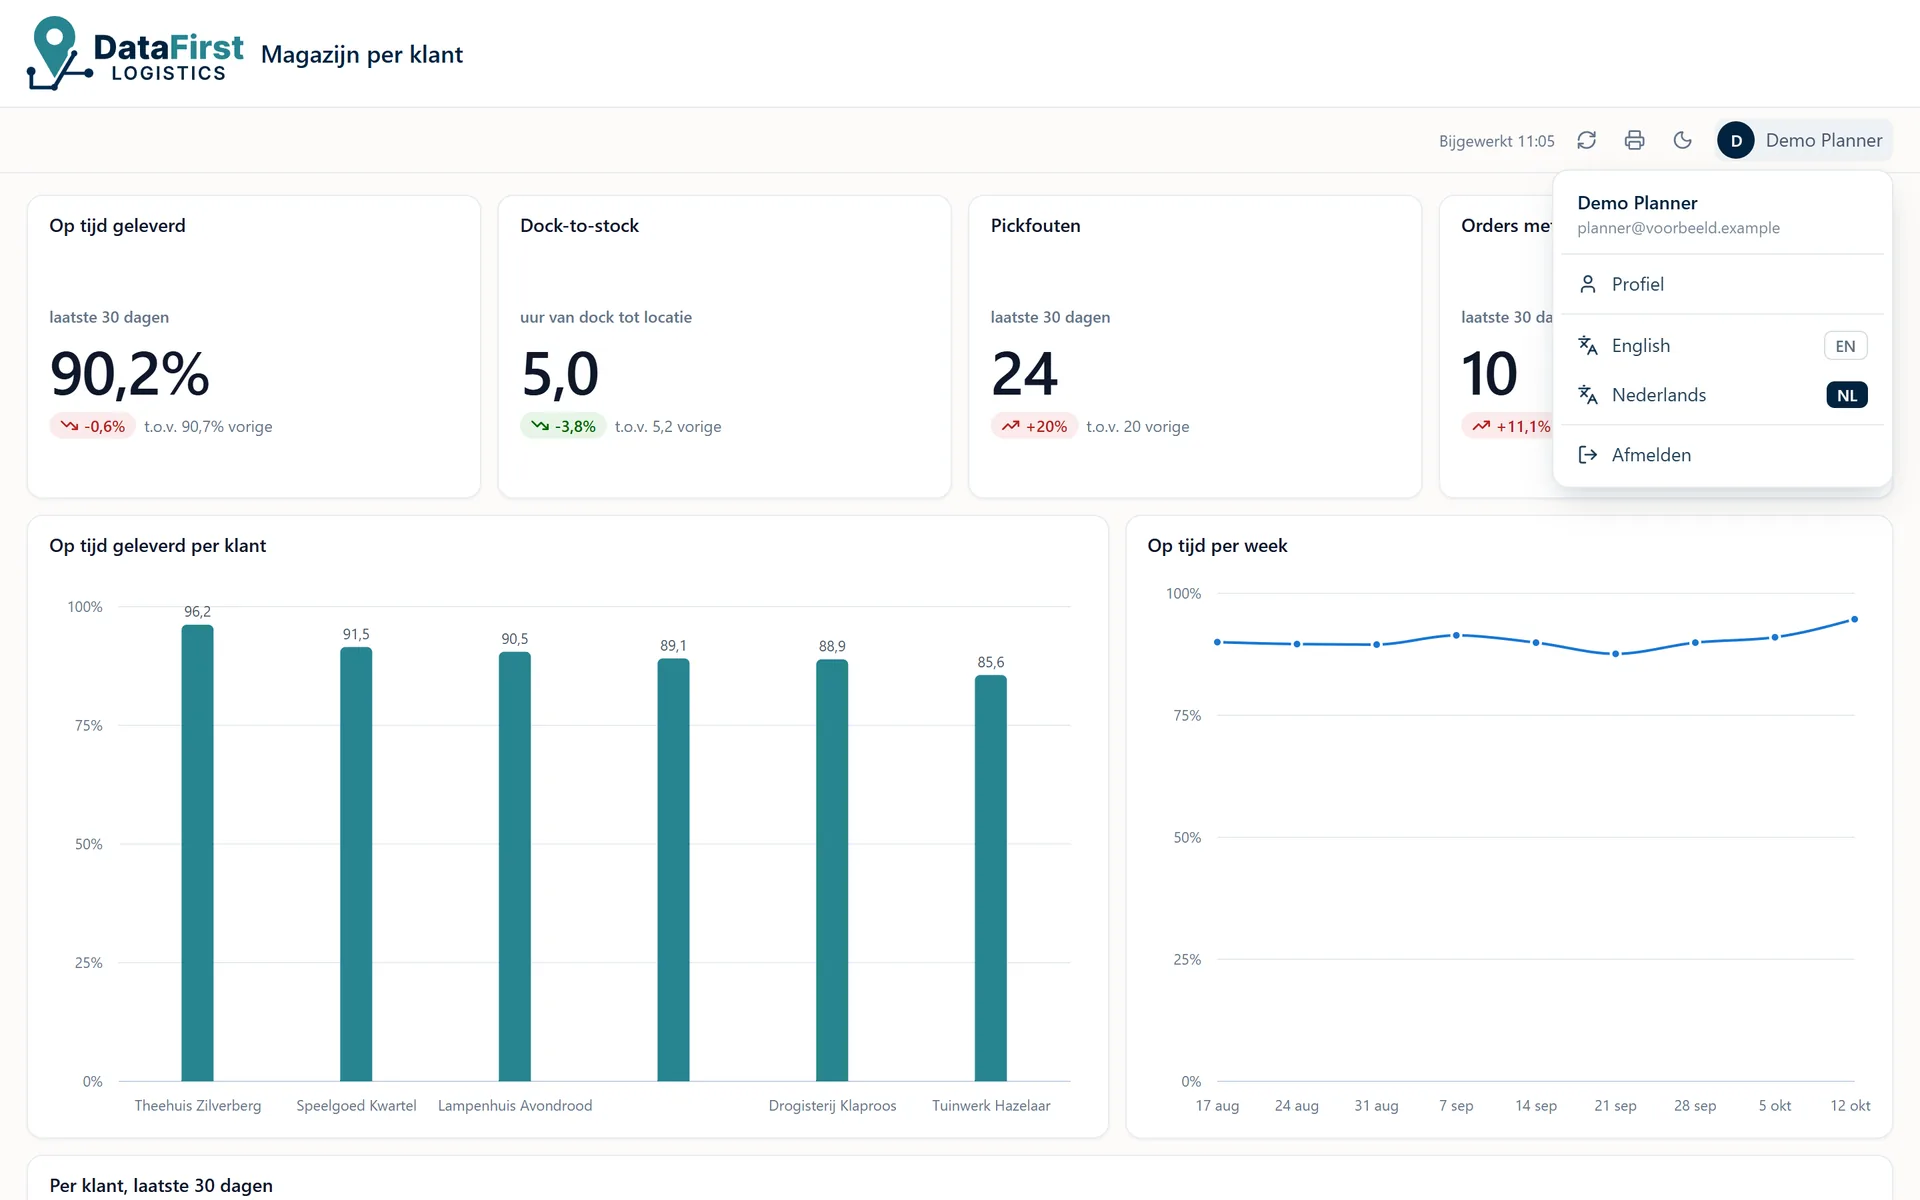The height and width of the screenshot is (1200, 1920).
Task: Open the Profiel menu entry
Action: coord(1722,285)
